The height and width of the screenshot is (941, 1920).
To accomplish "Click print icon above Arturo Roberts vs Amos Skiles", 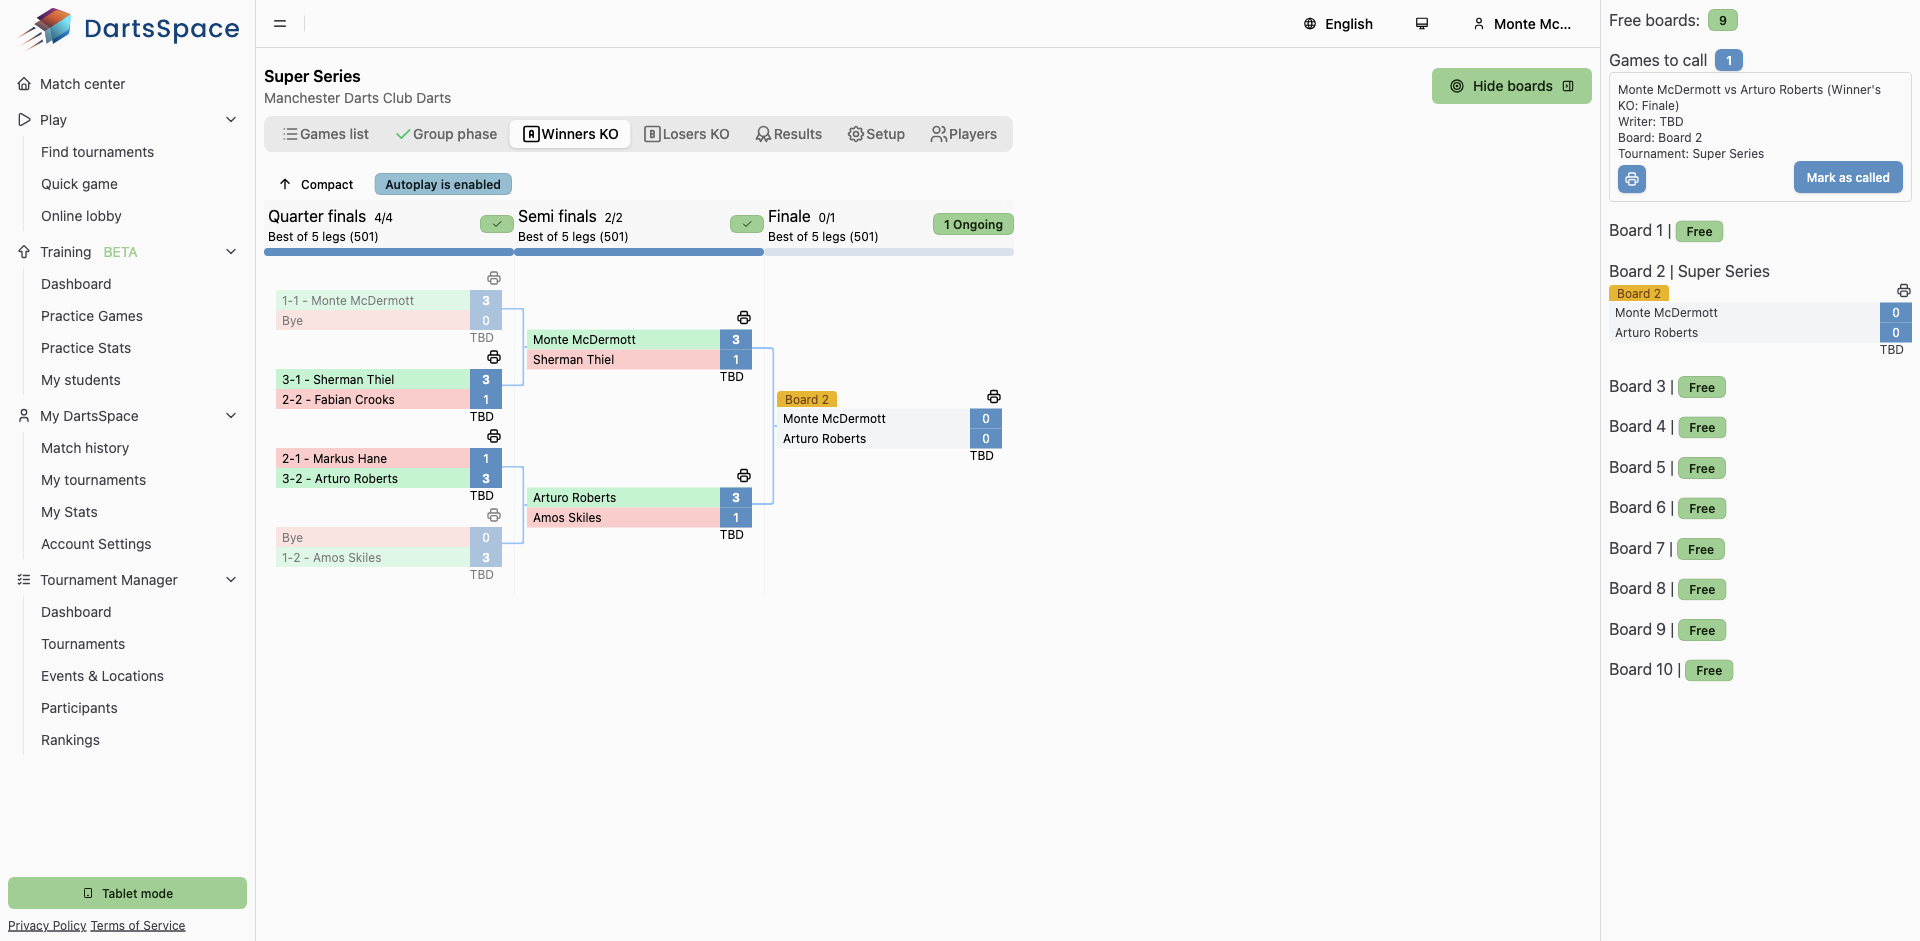I will click(x=743, y=476).
